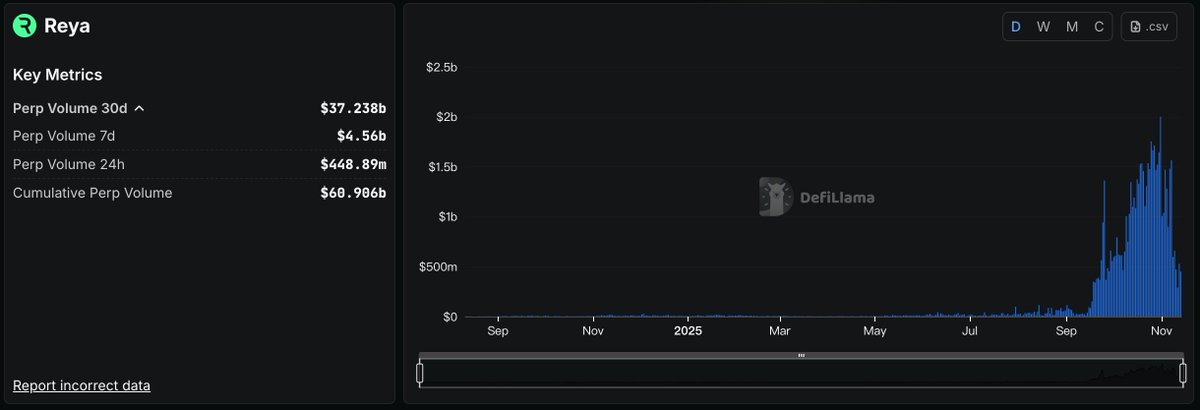Viewport: 1200px width, 410px height.
Task: Open the Report incorrect data link
Action: (81, 385)
